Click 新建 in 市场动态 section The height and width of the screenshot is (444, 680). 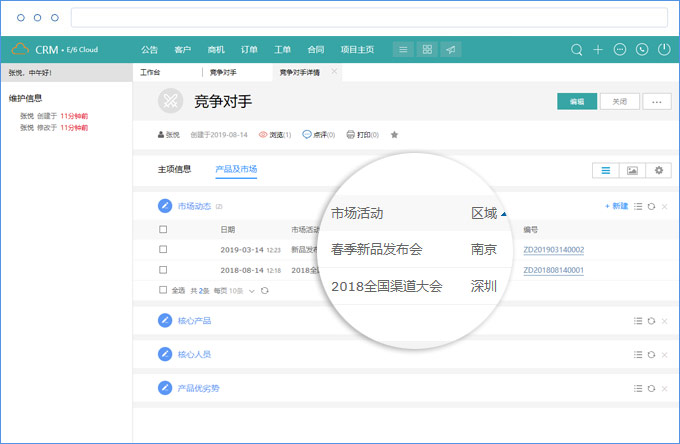pyautogui.click(x=616, y=206)
